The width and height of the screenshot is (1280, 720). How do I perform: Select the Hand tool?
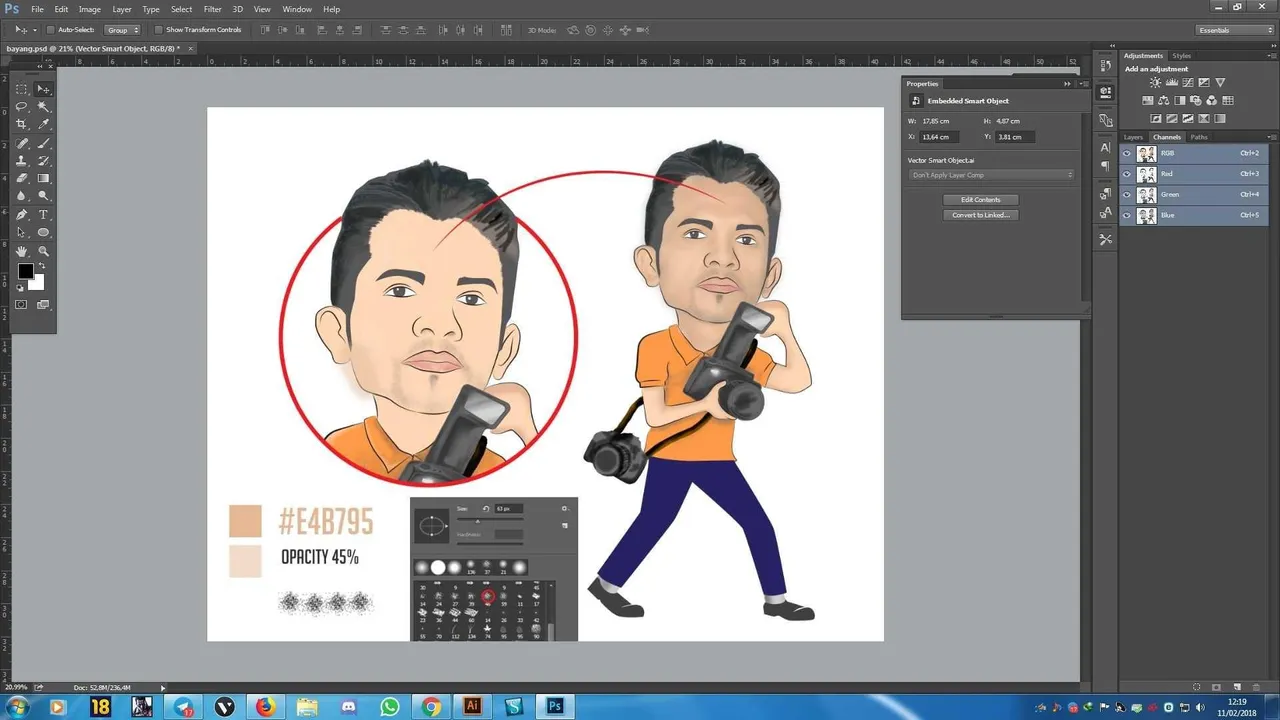tap(22, 251)
